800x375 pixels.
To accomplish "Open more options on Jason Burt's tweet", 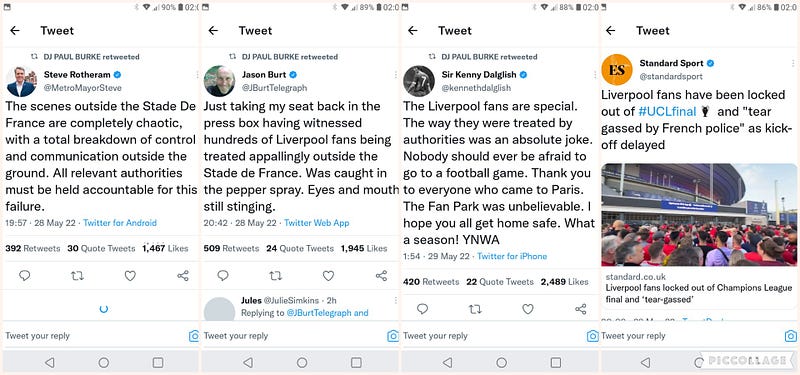I will tap(395, 74).
